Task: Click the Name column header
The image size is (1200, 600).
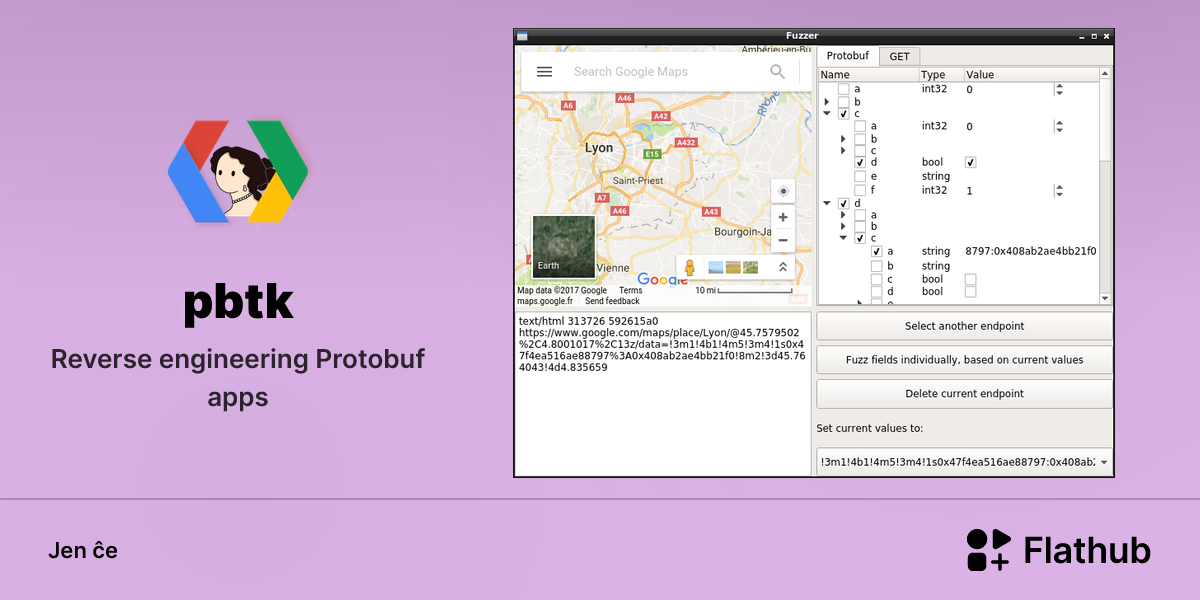Action: 869,75
